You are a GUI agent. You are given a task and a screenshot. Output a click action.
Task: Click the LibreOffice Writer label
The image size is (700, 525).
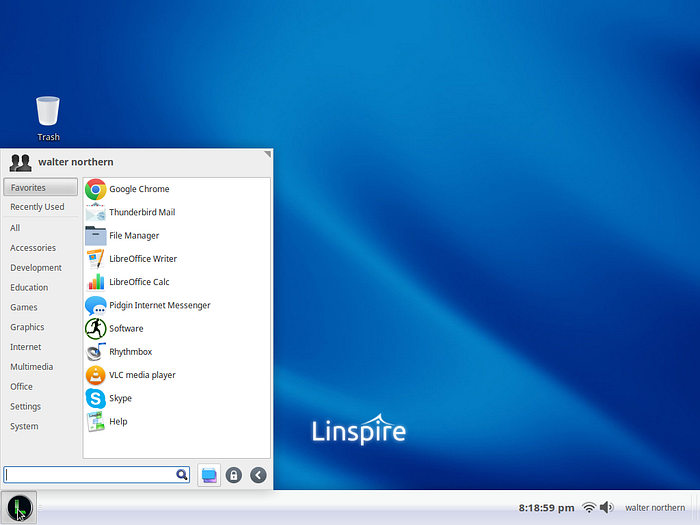tap(143, 258)
